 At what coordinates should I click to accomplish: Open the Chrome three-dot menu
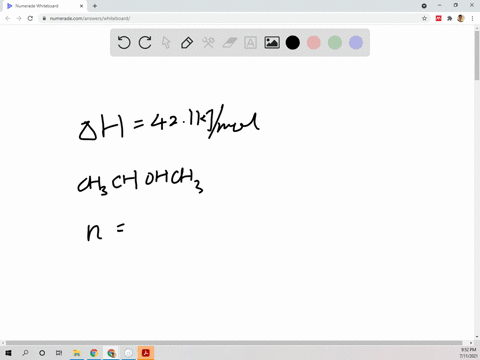click(x=472, y=18)
